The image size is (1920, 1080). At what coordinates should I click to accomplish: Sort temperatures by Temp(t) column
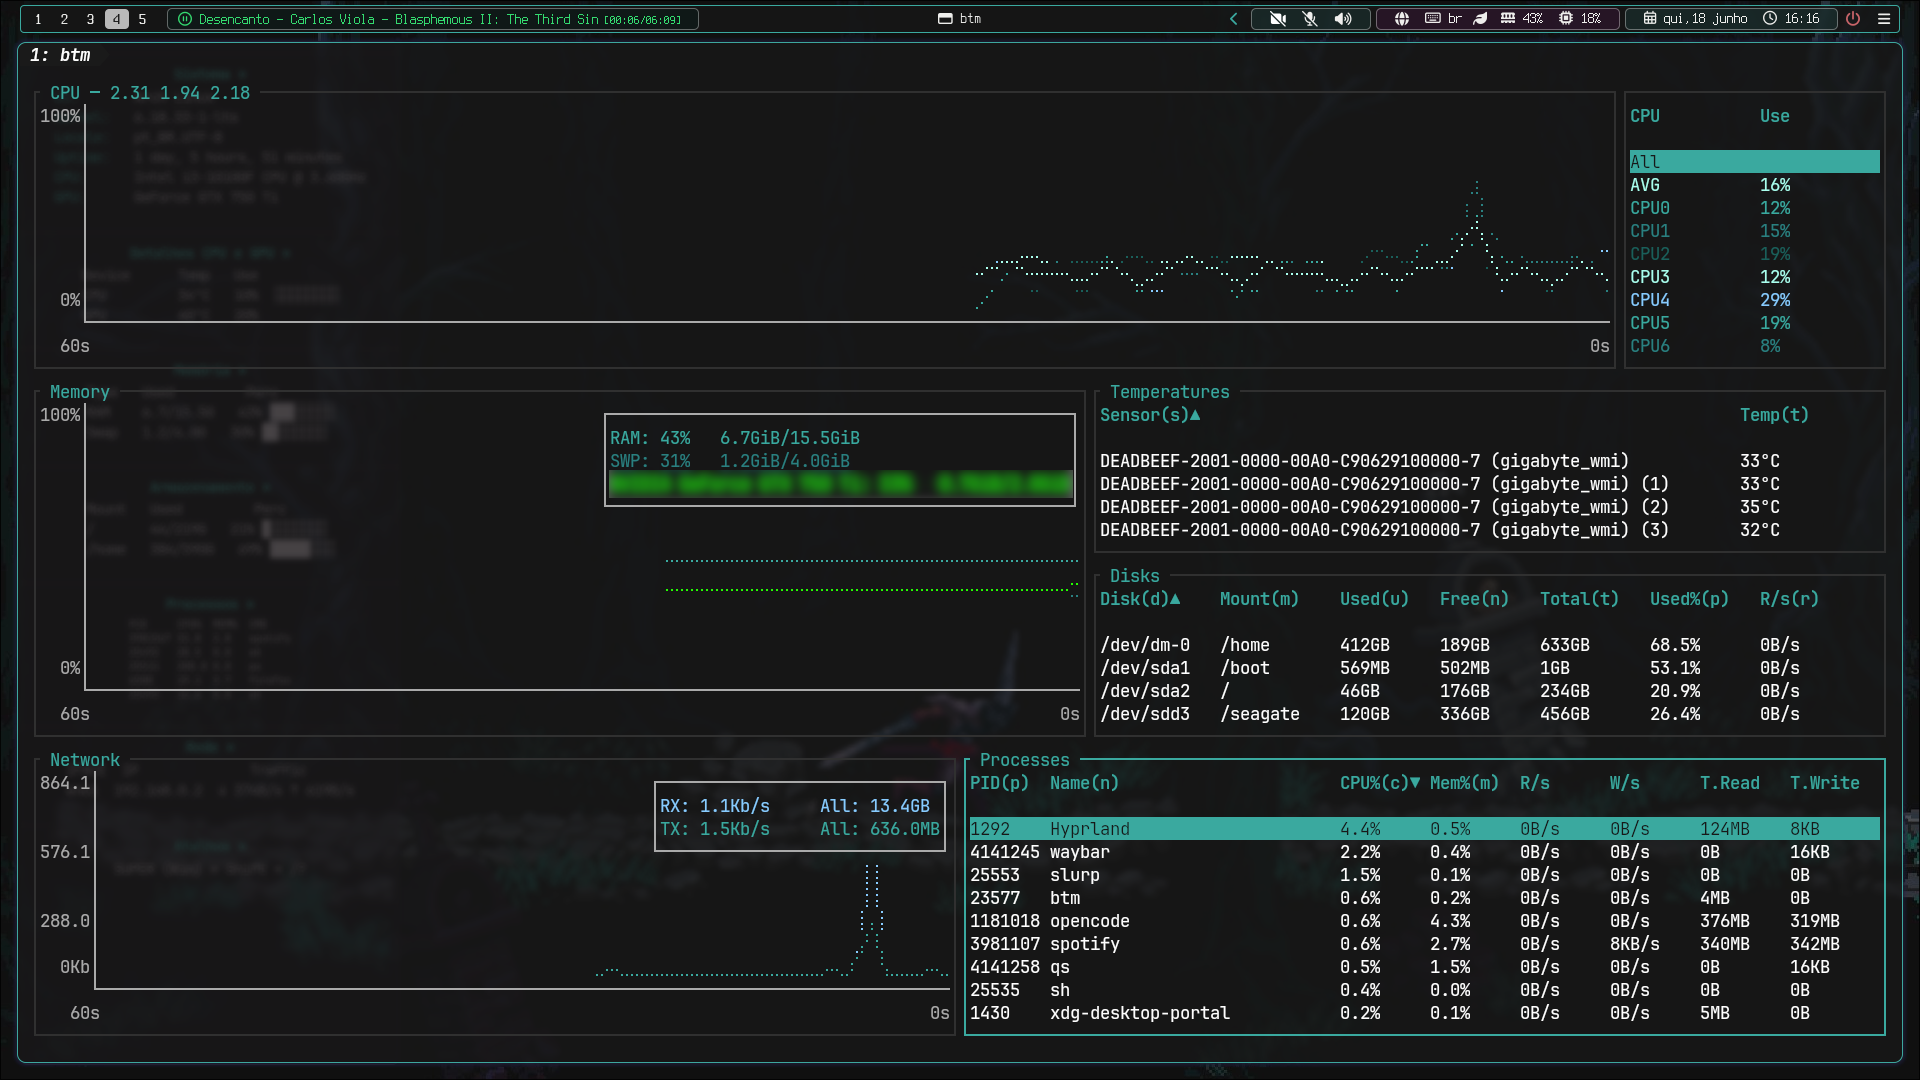(1774, 415)
